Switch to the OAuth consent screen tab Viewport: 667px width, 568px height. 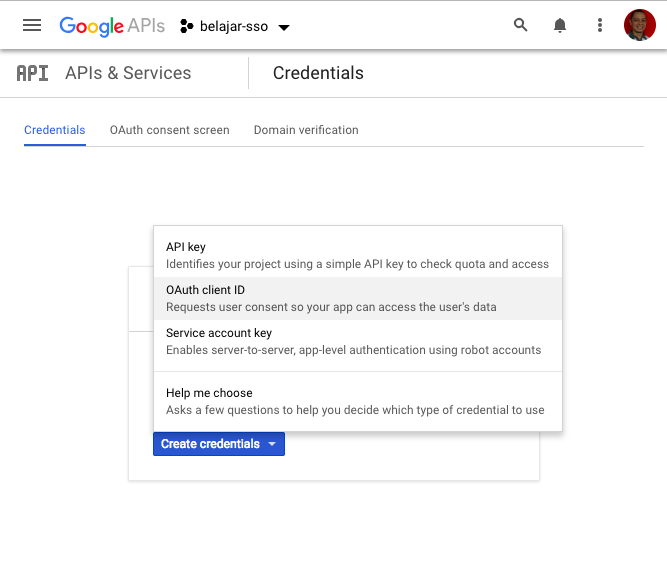pos(169,130)
